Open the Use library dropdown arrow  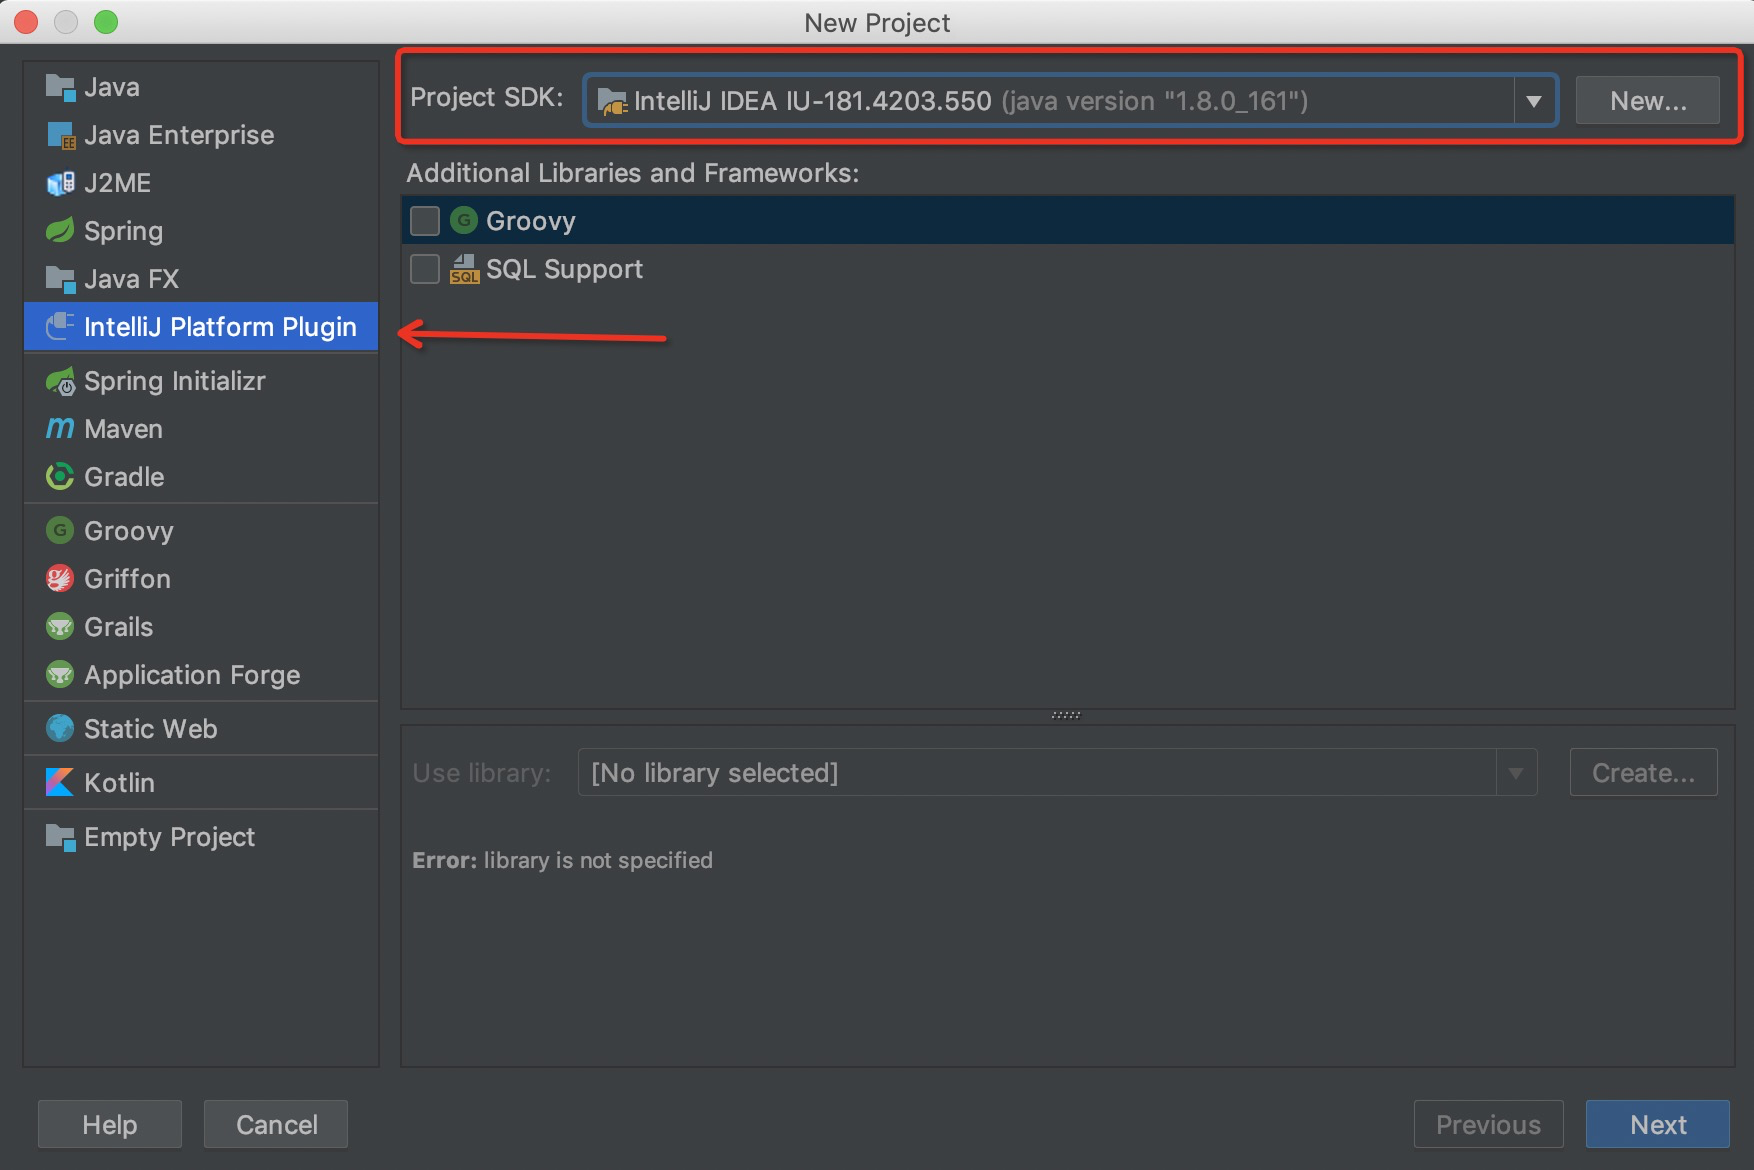1516,773
